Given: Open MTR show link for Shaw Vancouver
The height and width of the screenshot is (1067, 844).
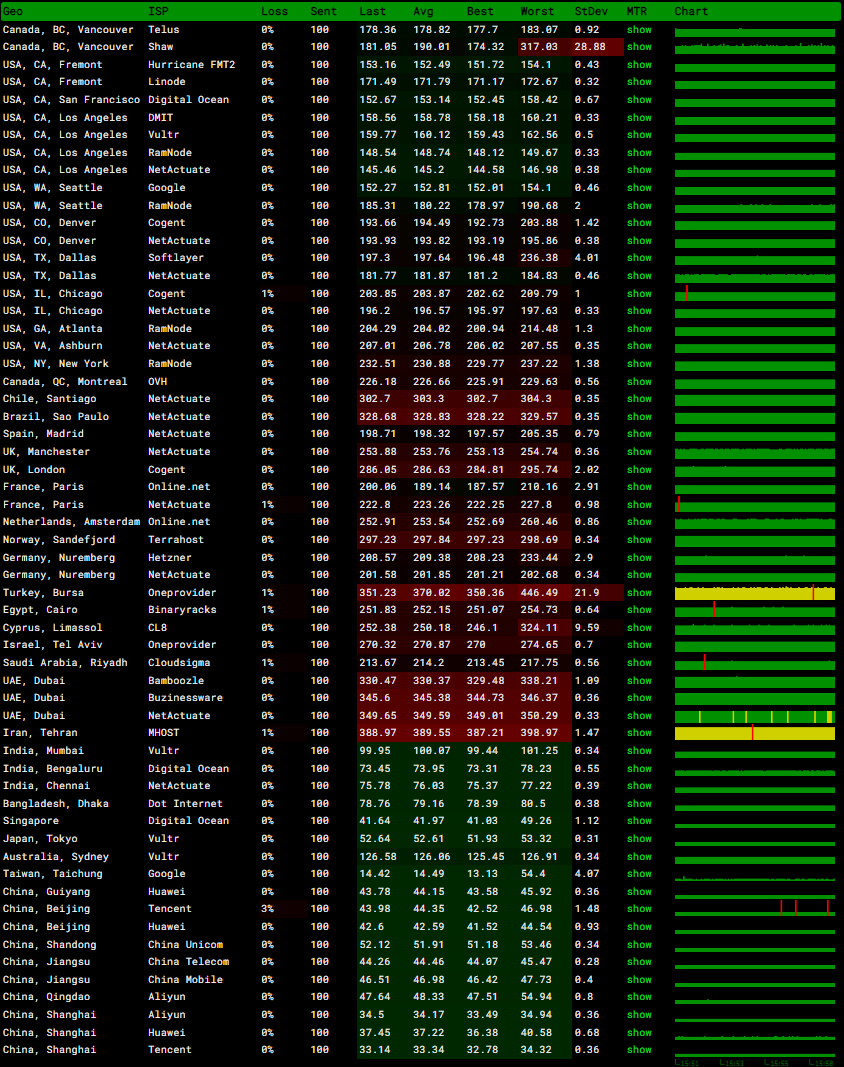Looking at the screenshot, I should (639, 47).
